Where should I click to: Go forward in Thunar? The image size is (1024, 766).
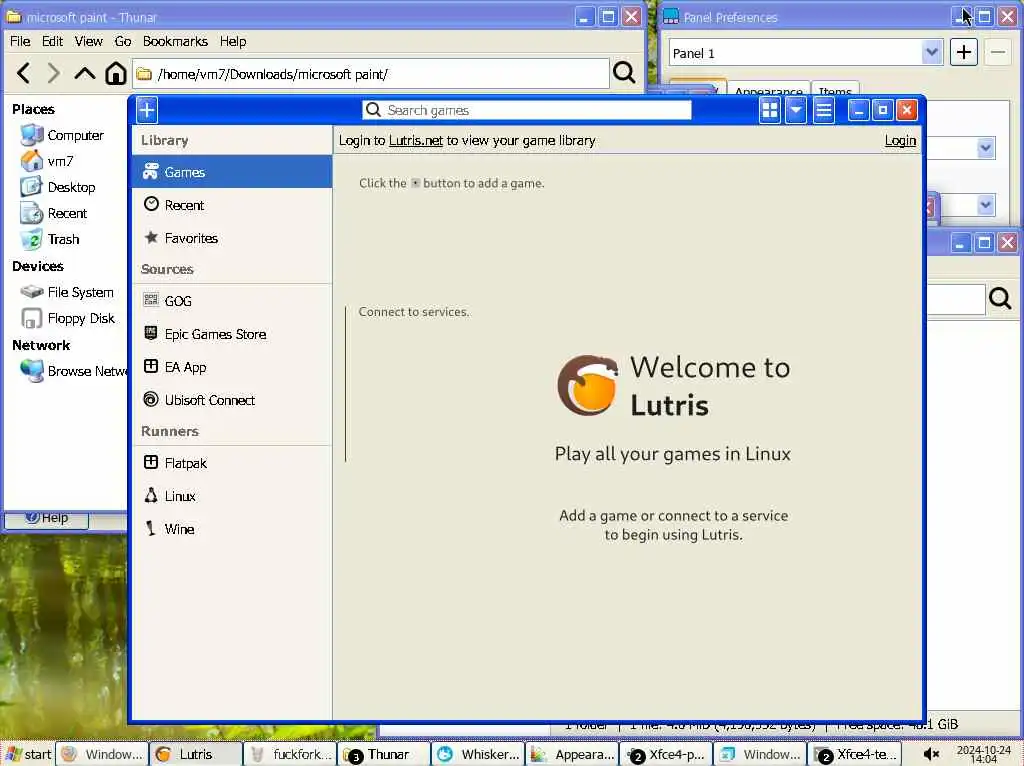click(54, 73)
